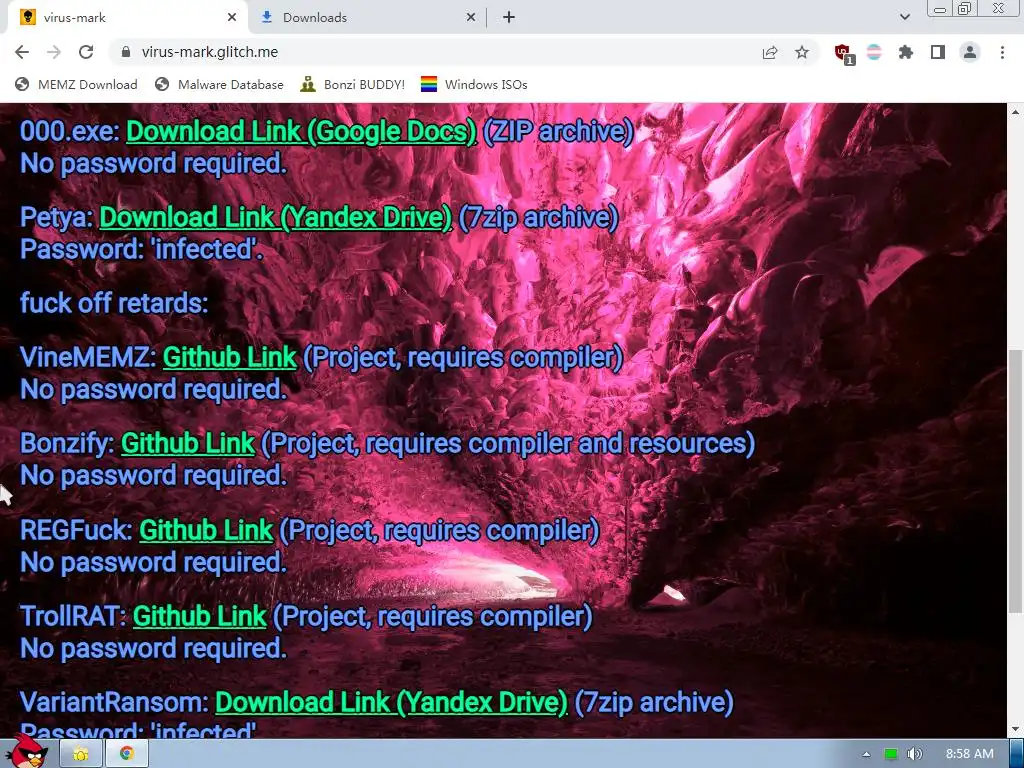The height and width of the screenshot is (768, 1024).
Task: Click the lock icon in the address bar
Action: point(126,52)
